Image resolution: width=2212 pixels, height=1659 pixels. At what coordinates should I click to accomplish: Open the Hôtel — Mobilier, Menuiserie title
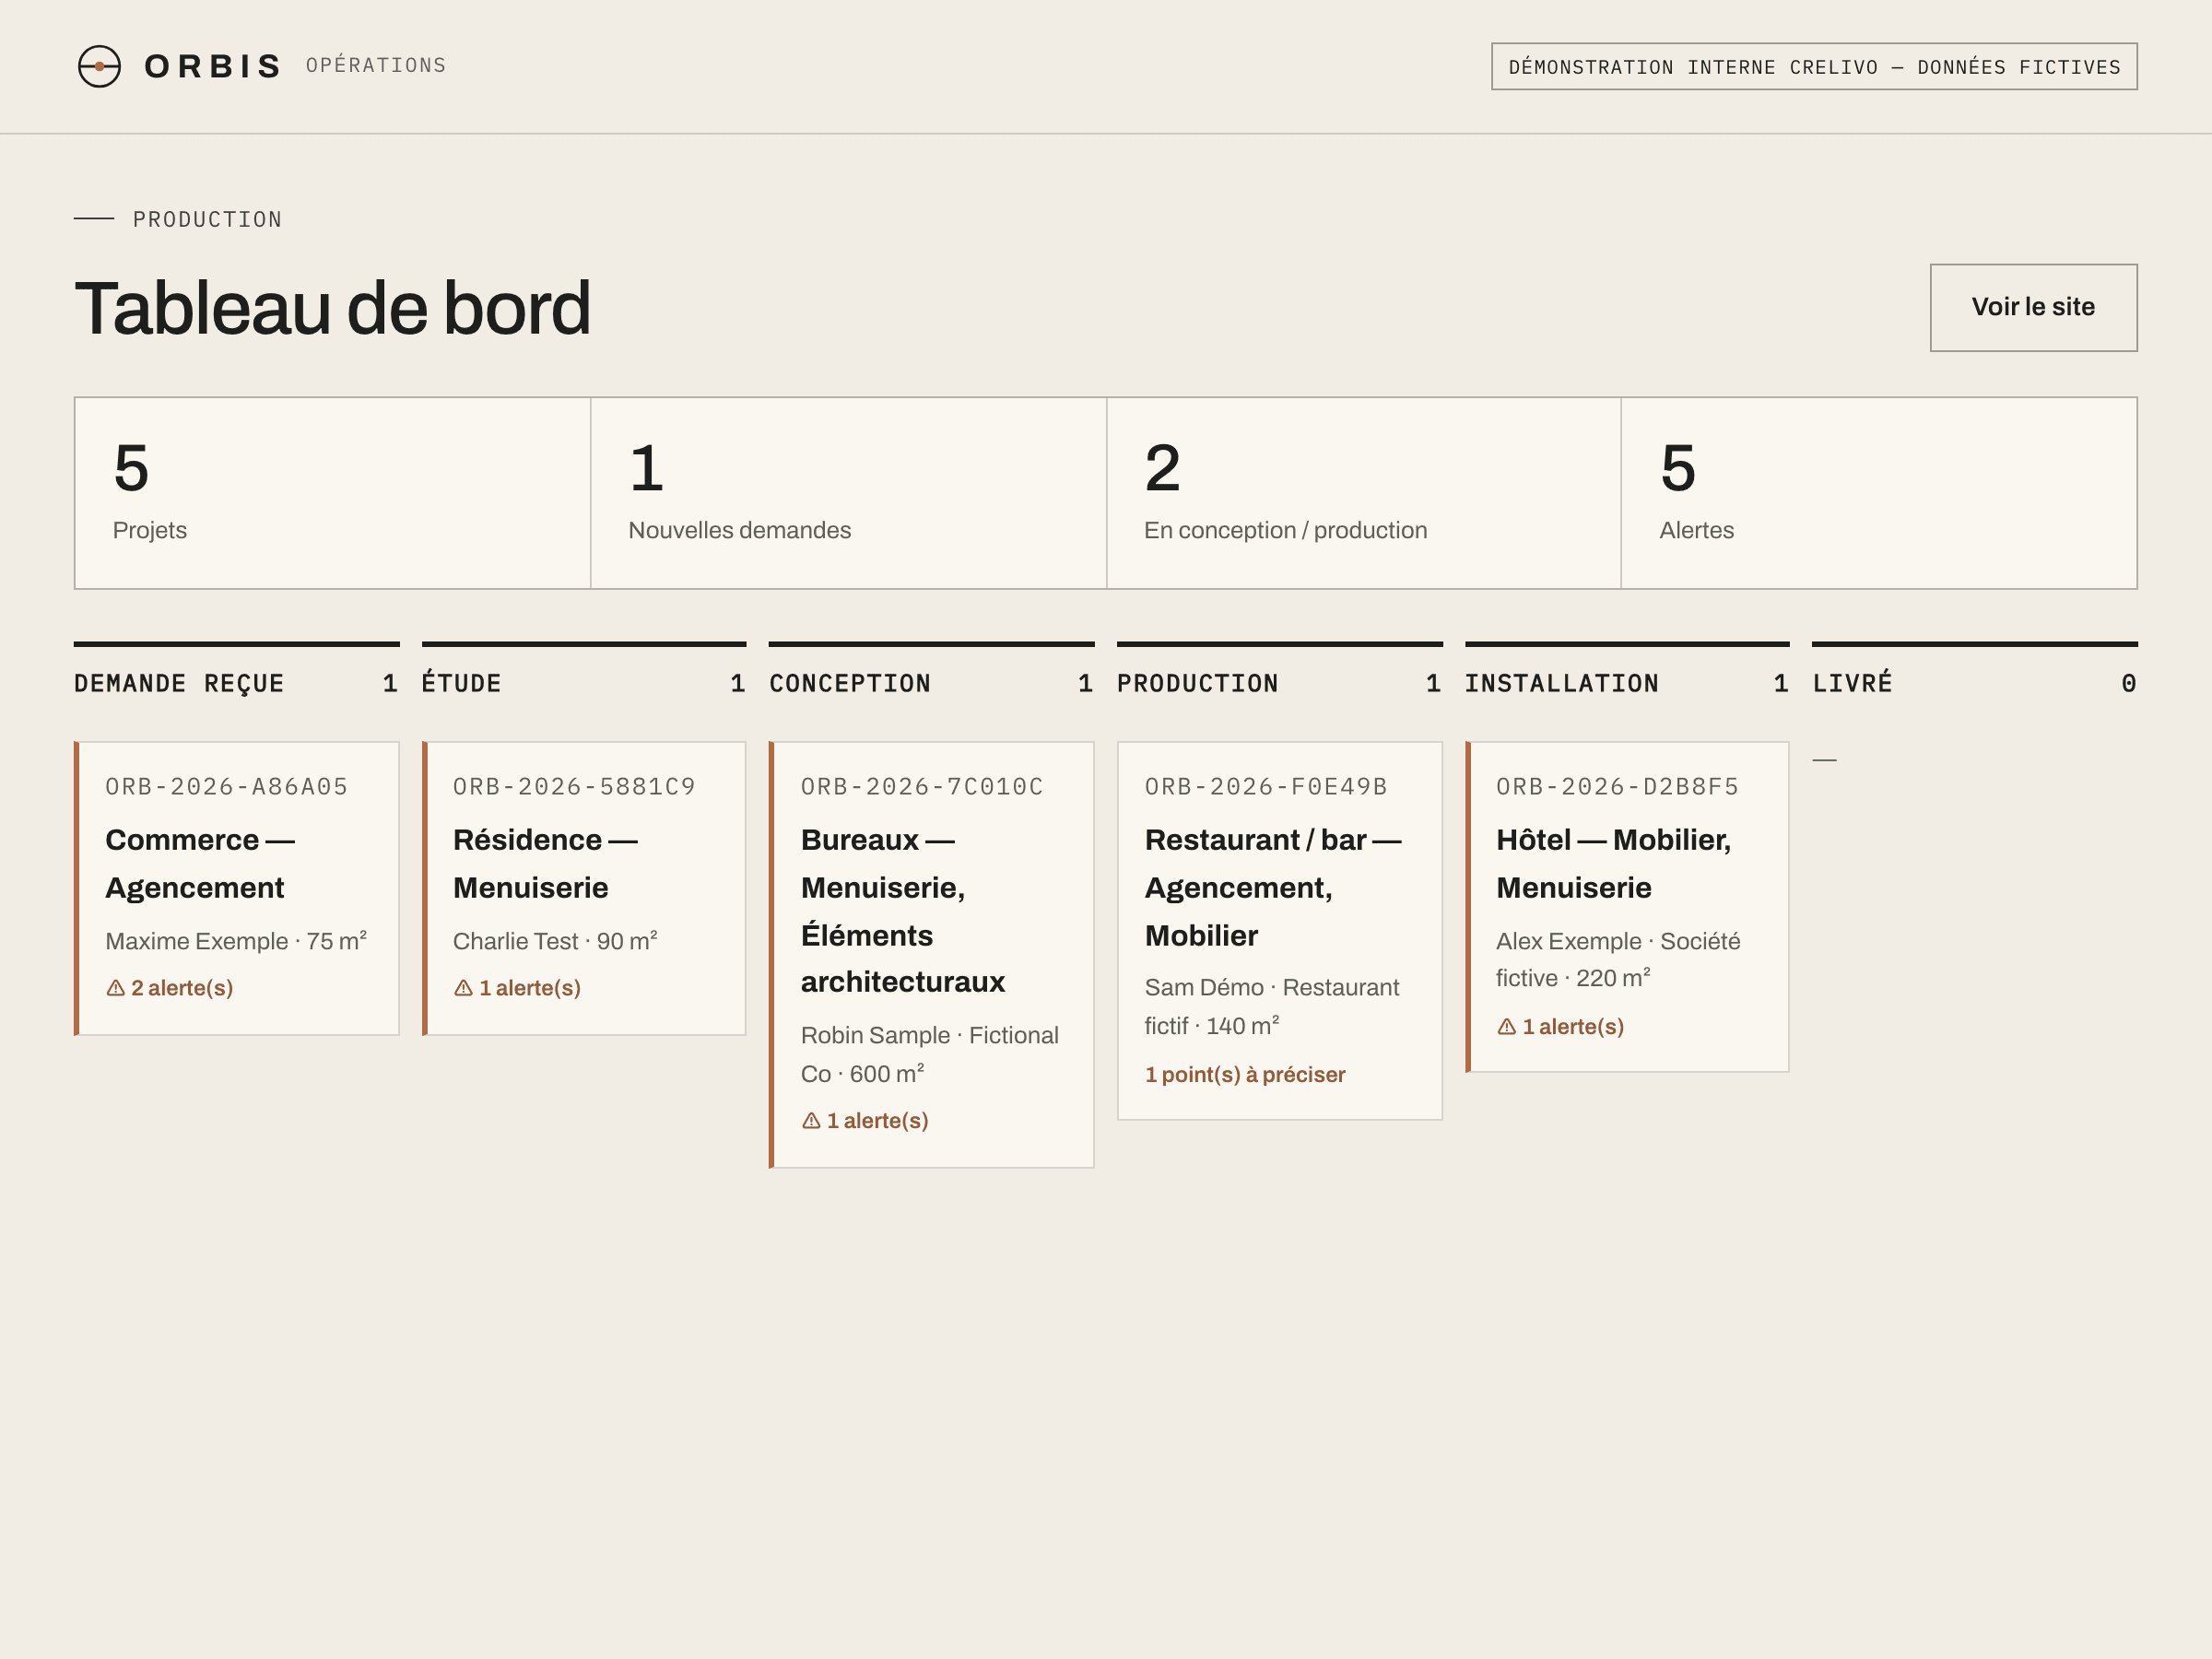[x=1613, y=864]
